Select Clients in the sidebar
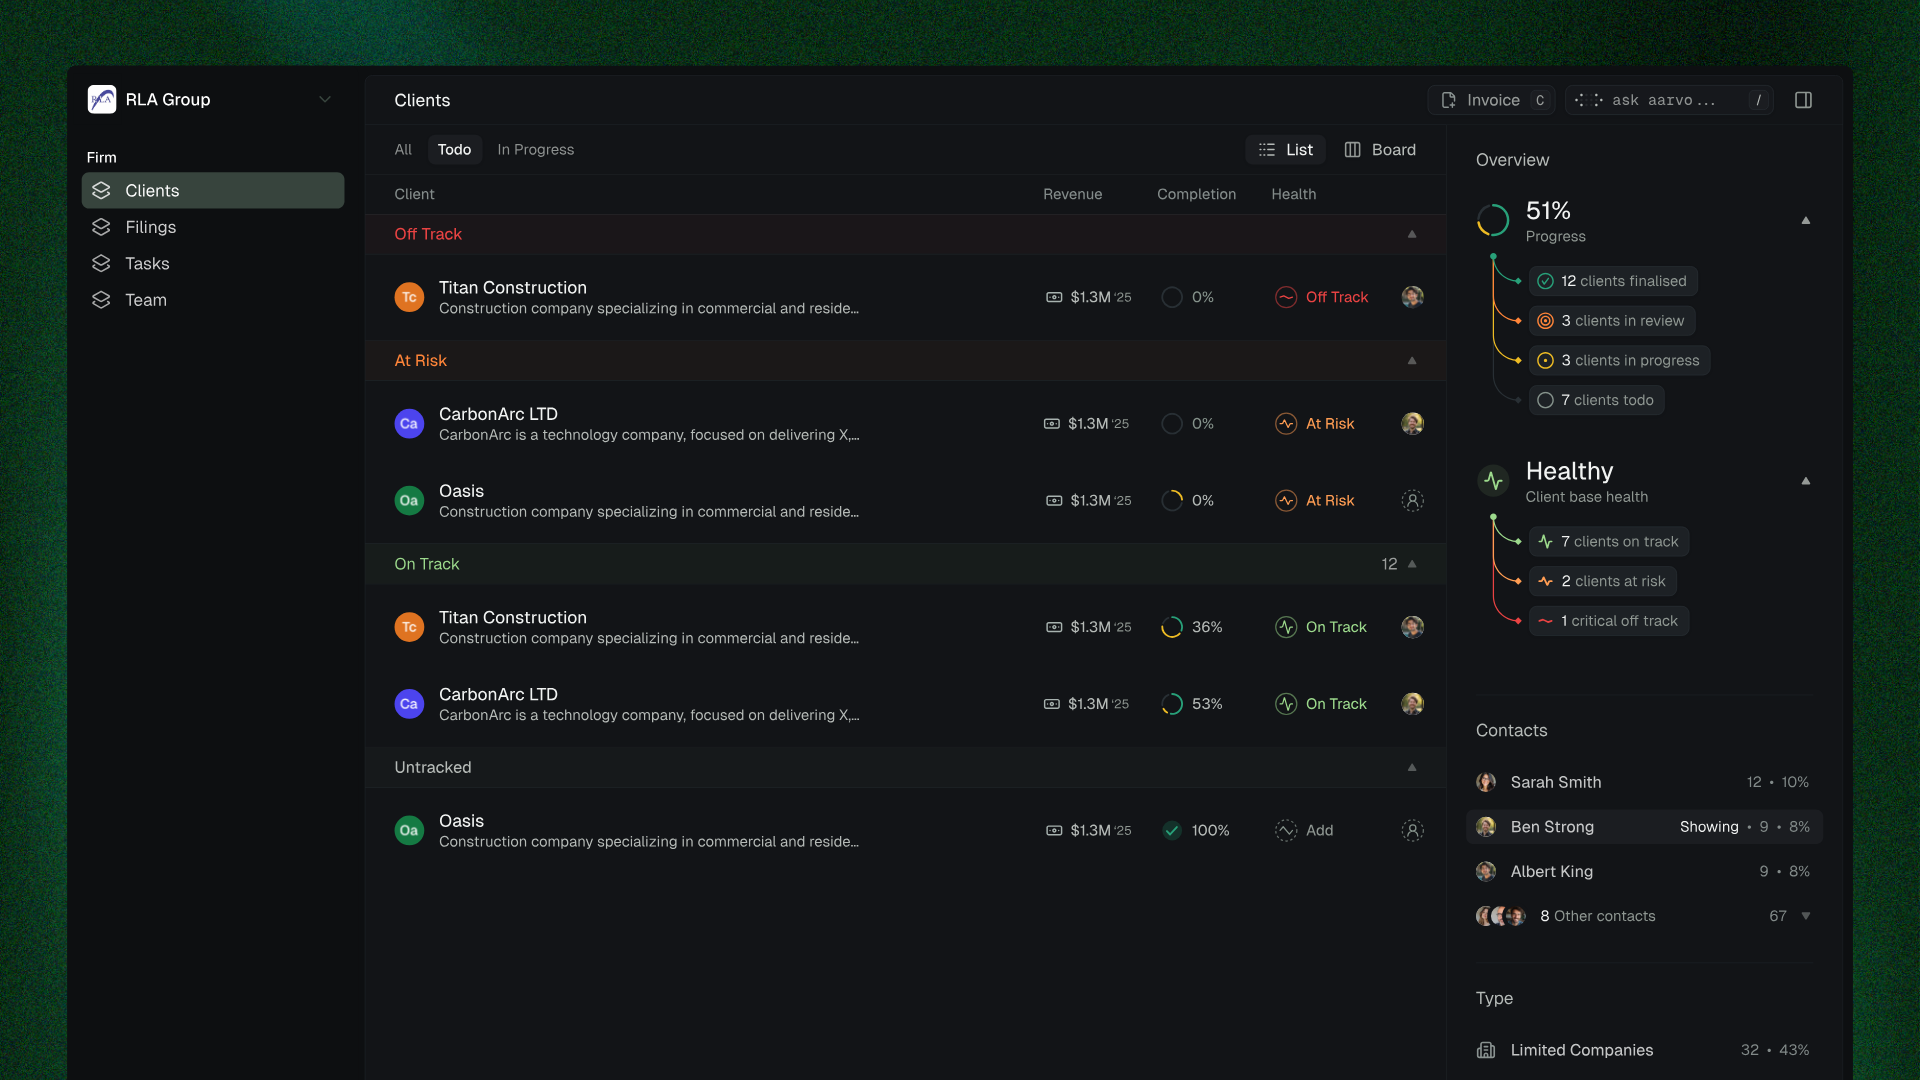 click(x=152, y=190)
